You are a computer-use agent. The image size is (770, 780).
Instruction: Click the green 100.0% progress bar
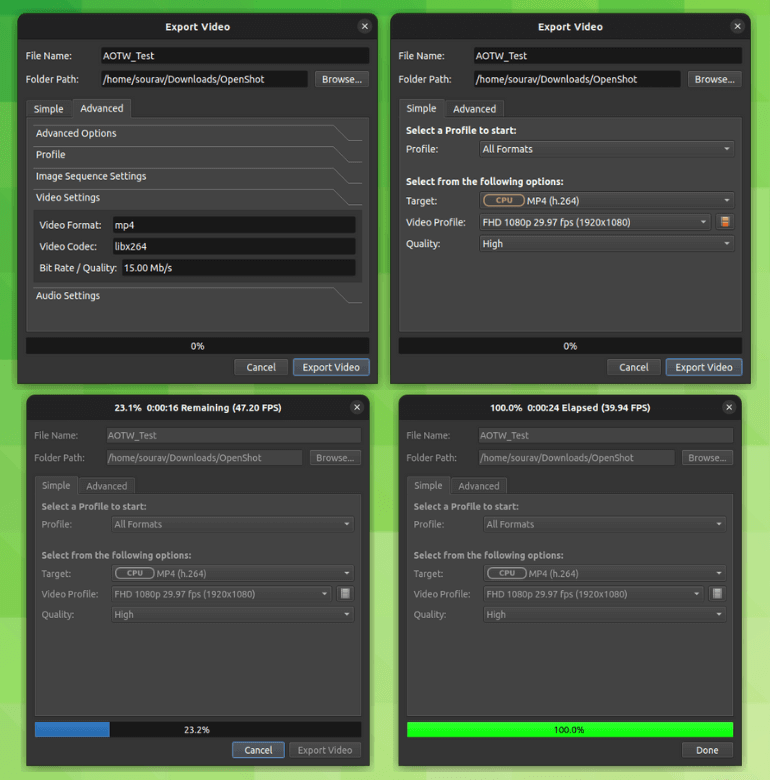[570, 730]
